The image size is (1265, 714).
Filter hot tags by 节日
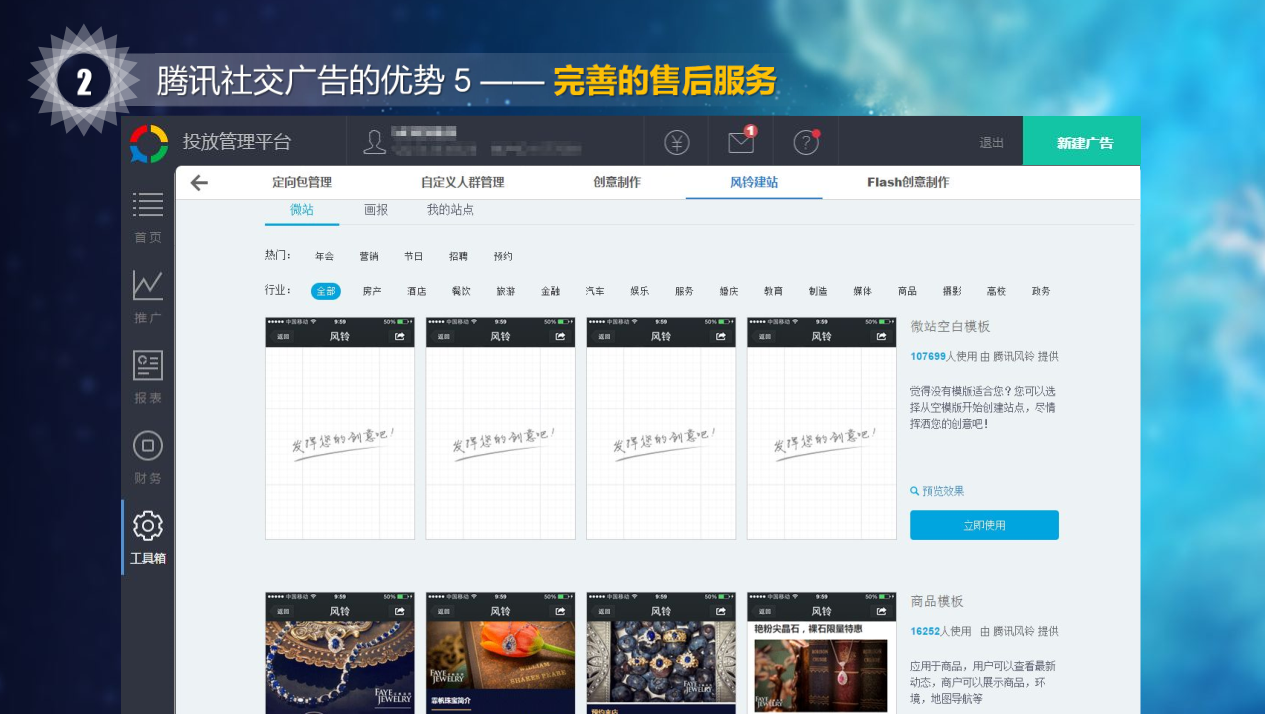point(414,257)
